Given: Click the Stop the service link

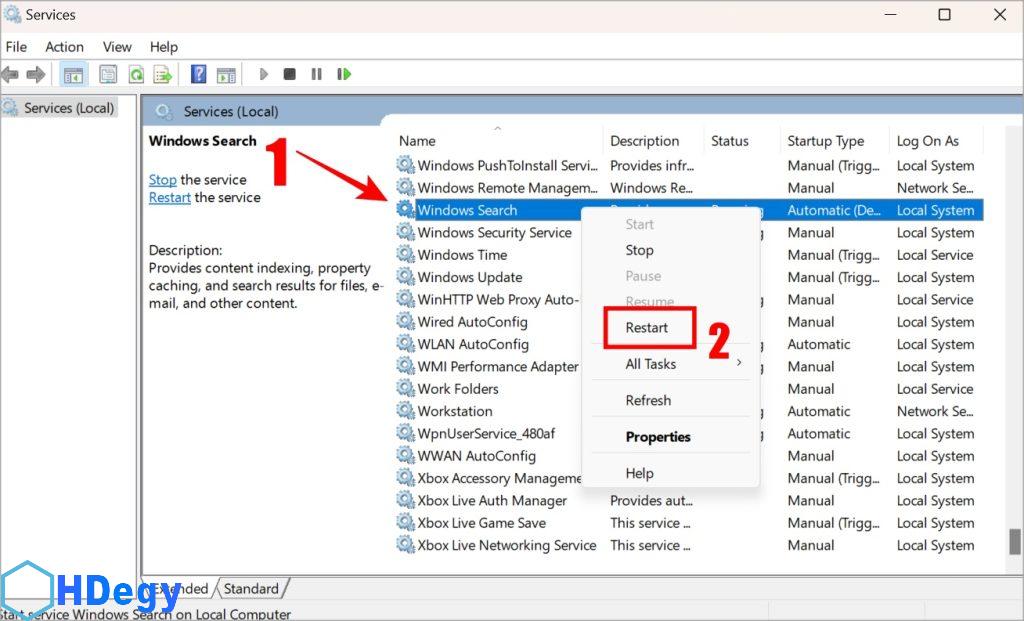Looking at the screenshot, I should 162,180.
